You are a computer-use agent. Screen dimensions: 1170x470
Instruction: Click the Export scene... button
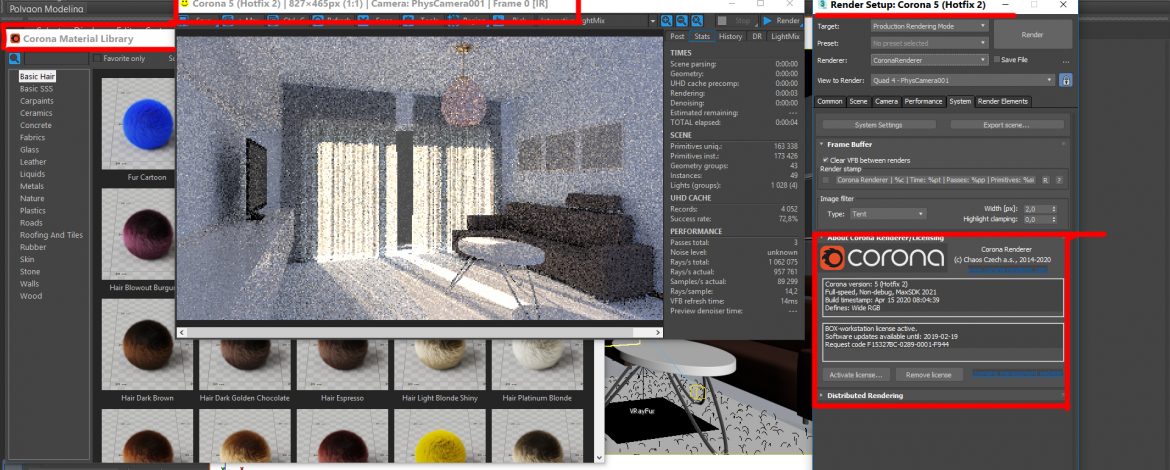(1007, 125)
